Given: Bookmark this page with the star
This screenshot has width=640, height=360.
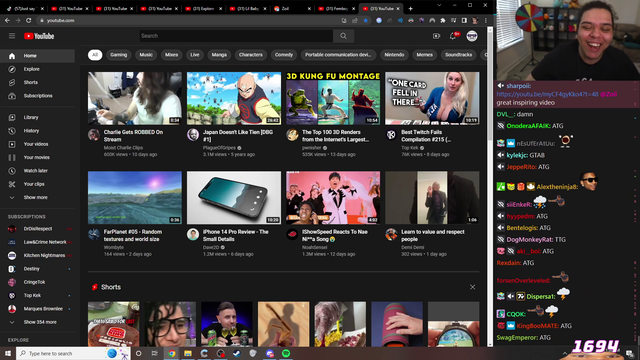Looking at the screenshot, I should click(x=366, y=20).
